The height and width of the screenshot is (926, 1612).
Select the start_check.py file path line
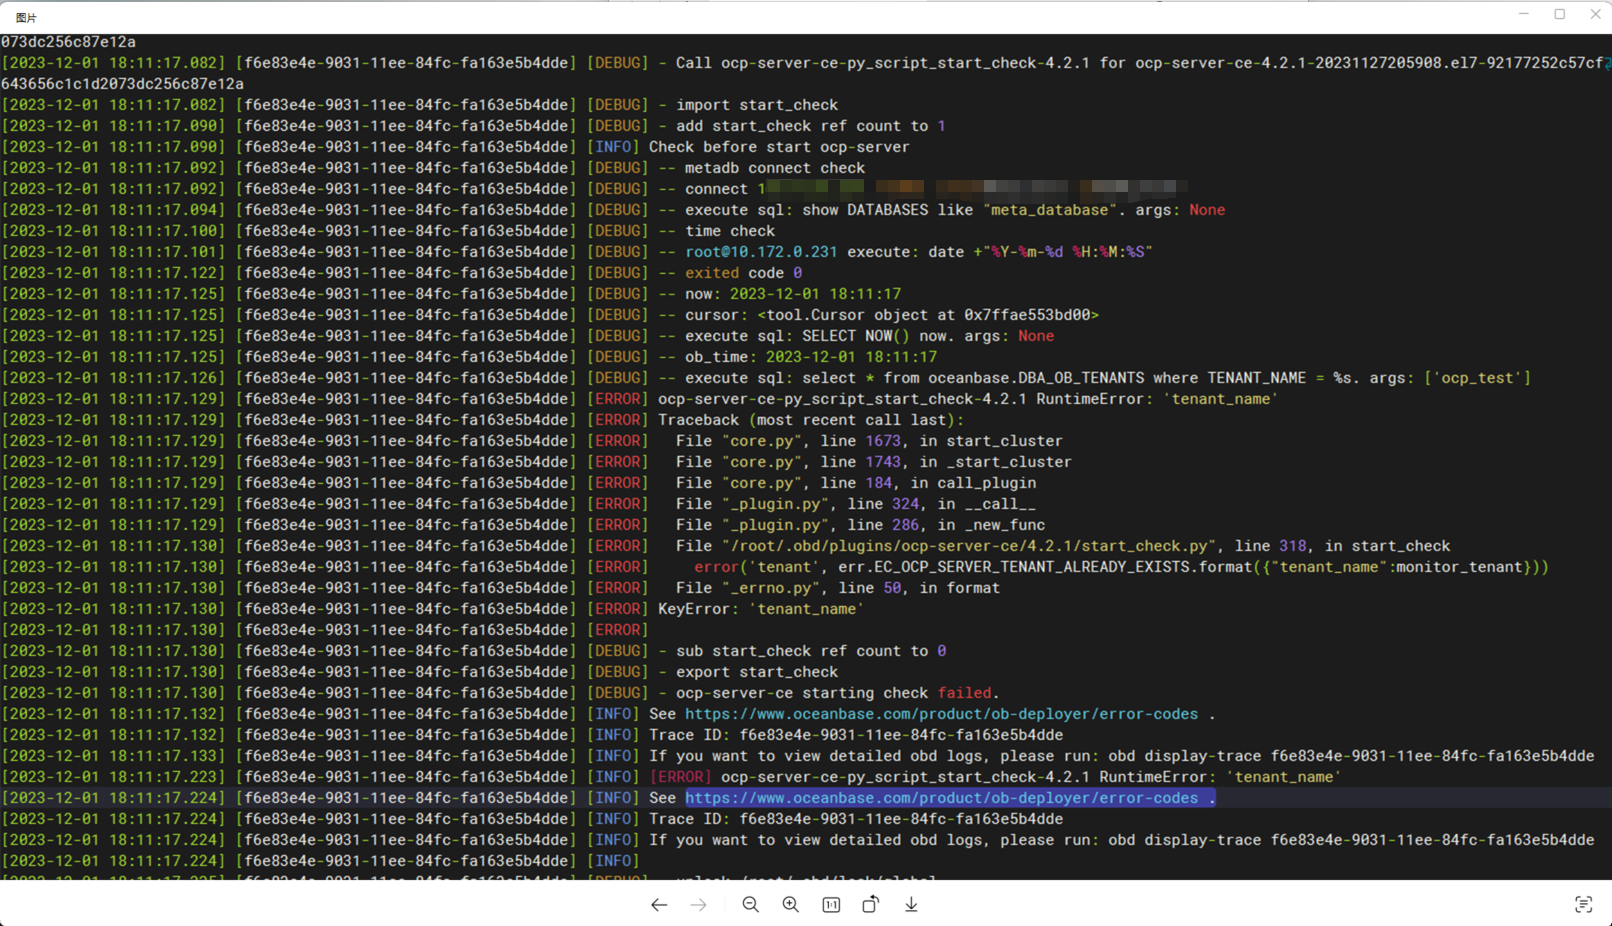tap(1063, 546)
